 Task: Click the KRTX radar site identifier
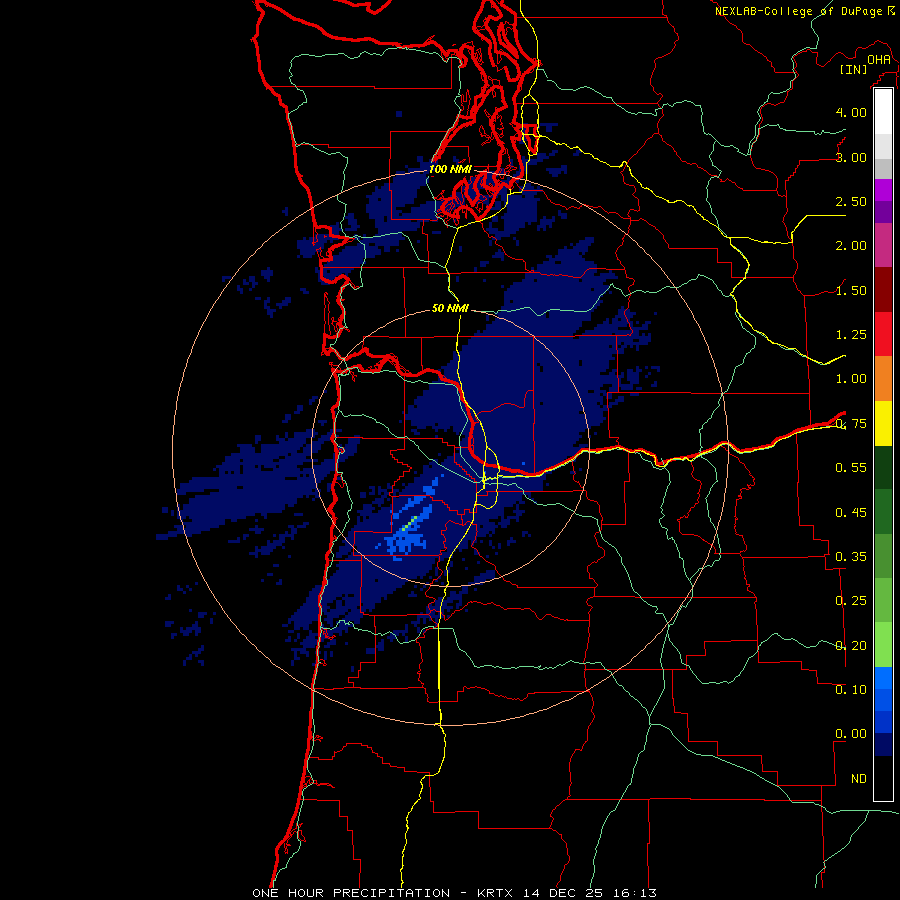496,893
